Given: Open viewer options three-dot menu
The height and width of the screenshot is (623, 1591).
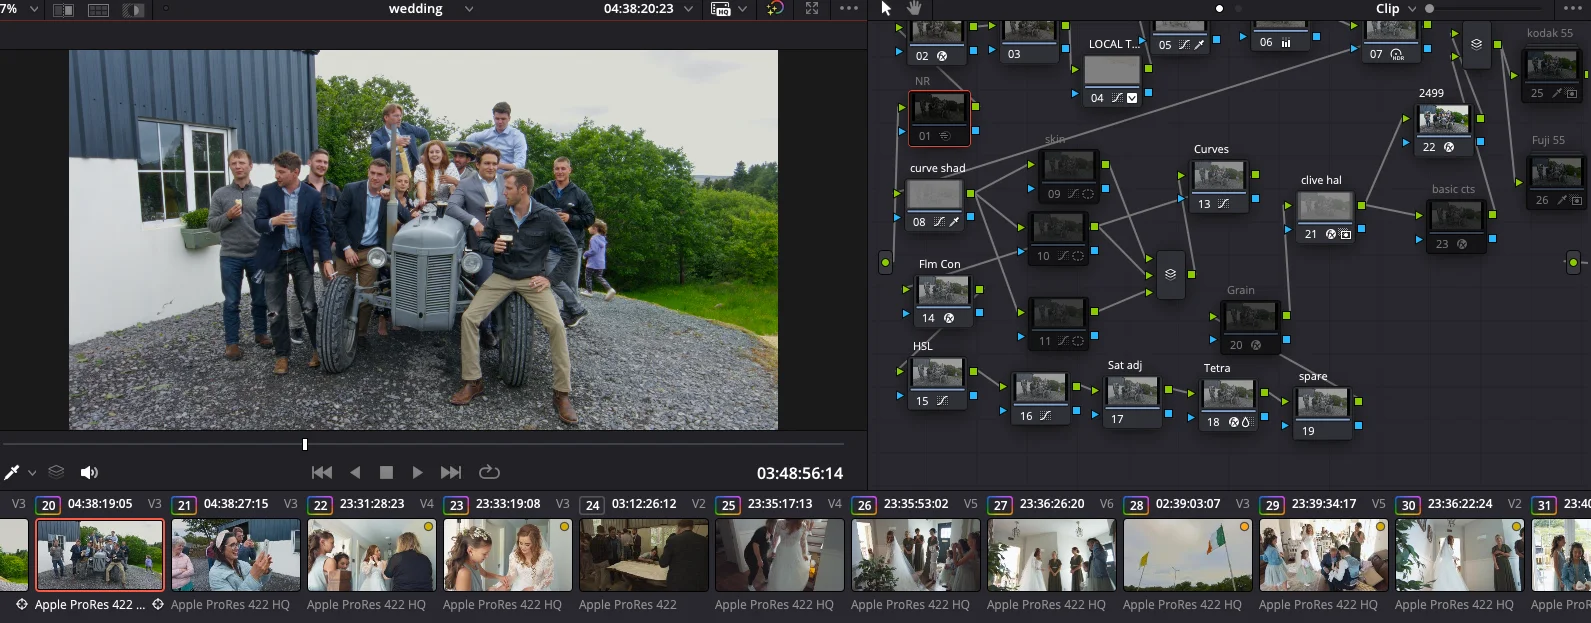Looking at the screenshot, I should click(x=849, y=8).
